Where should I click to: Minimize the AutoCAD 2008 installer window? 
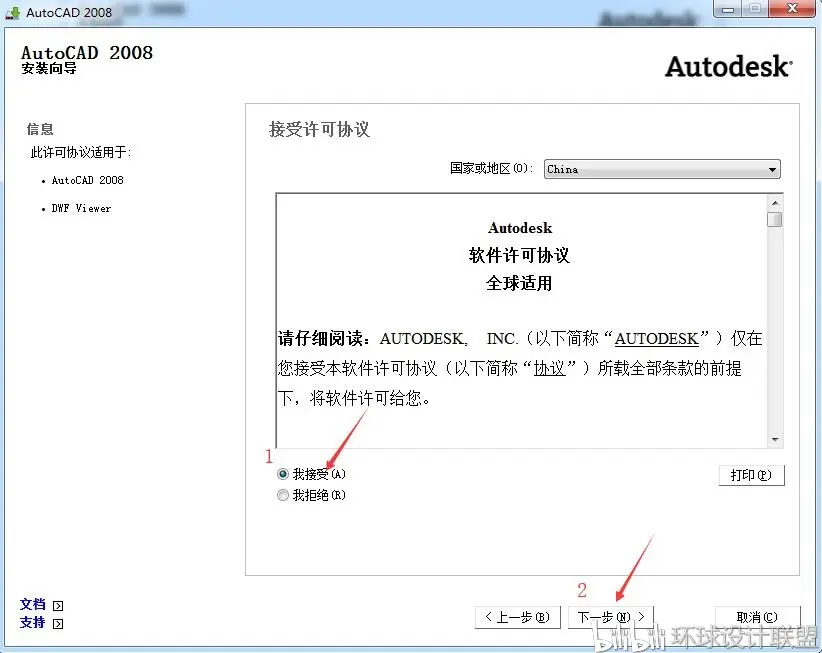click(728, 9)
